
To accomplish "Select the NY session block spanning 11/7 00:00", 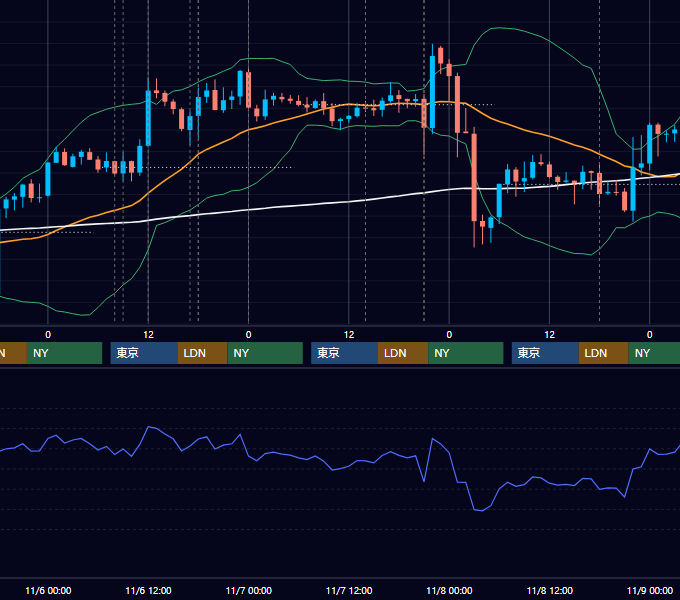I will pos(265,353).
